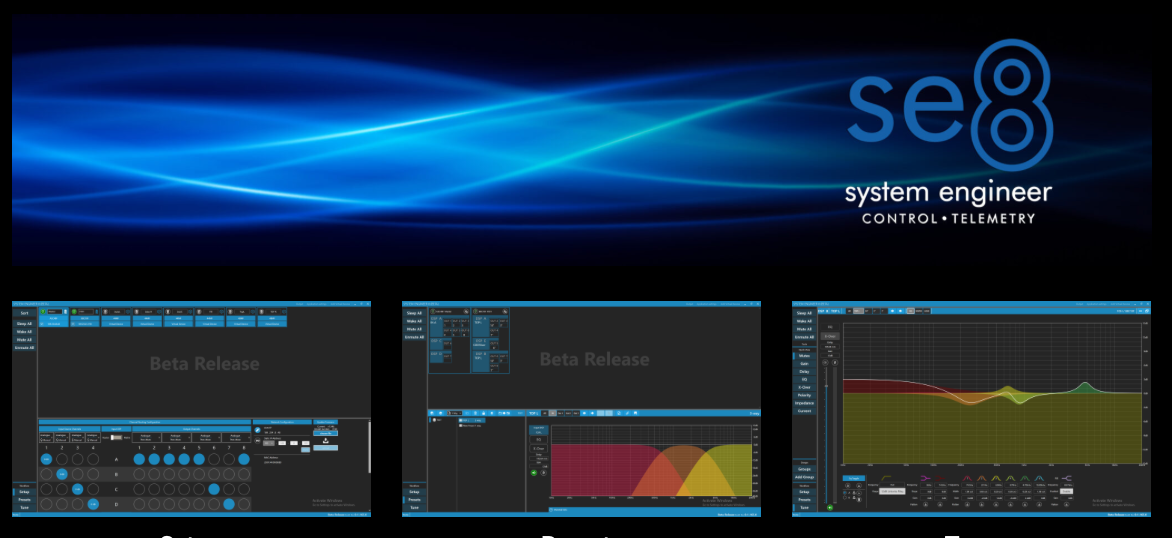Click the EQ button beside graph in Presets screenshot
This screenshot has width=1172, height=538.
(x=538, y=439)
